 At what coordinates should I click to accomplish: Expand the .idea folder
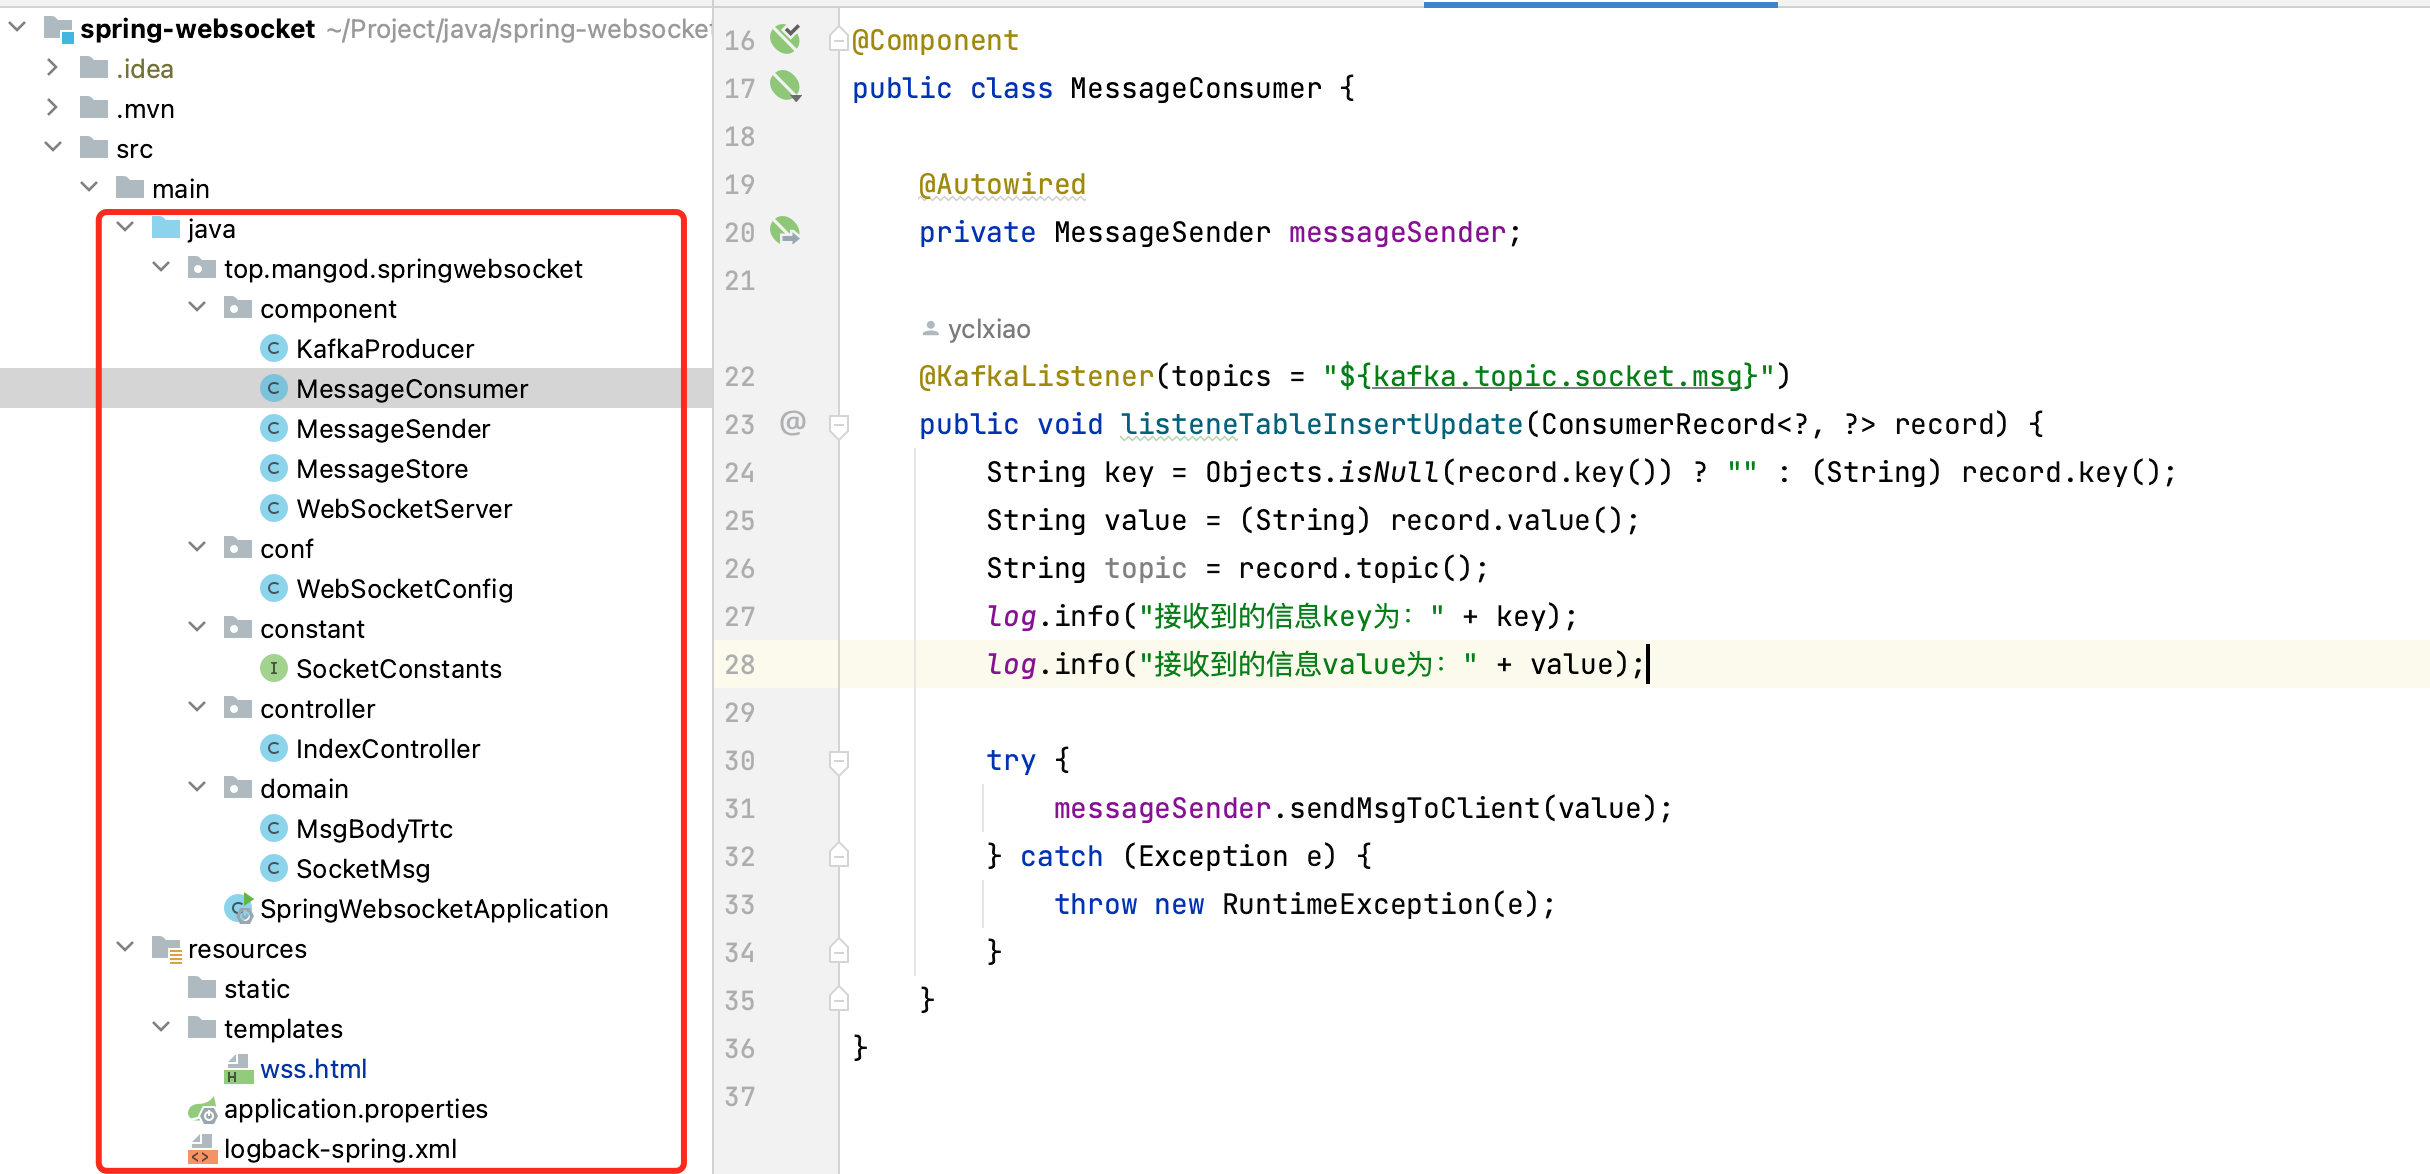(x=52, y=68)
